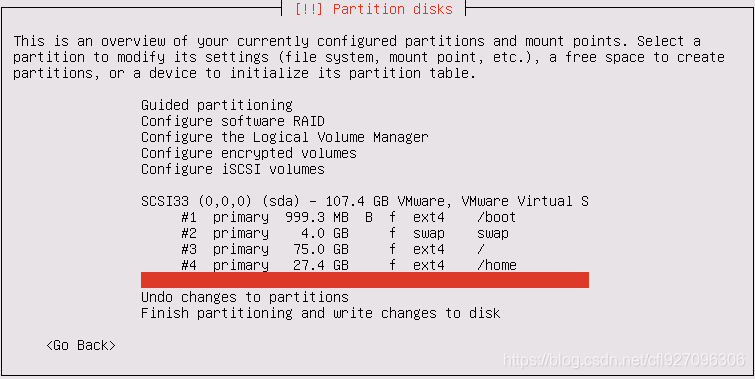Click the bootable flag B on partition #1
The height and width of the screenshot is (379, 755).
[369, 217]
